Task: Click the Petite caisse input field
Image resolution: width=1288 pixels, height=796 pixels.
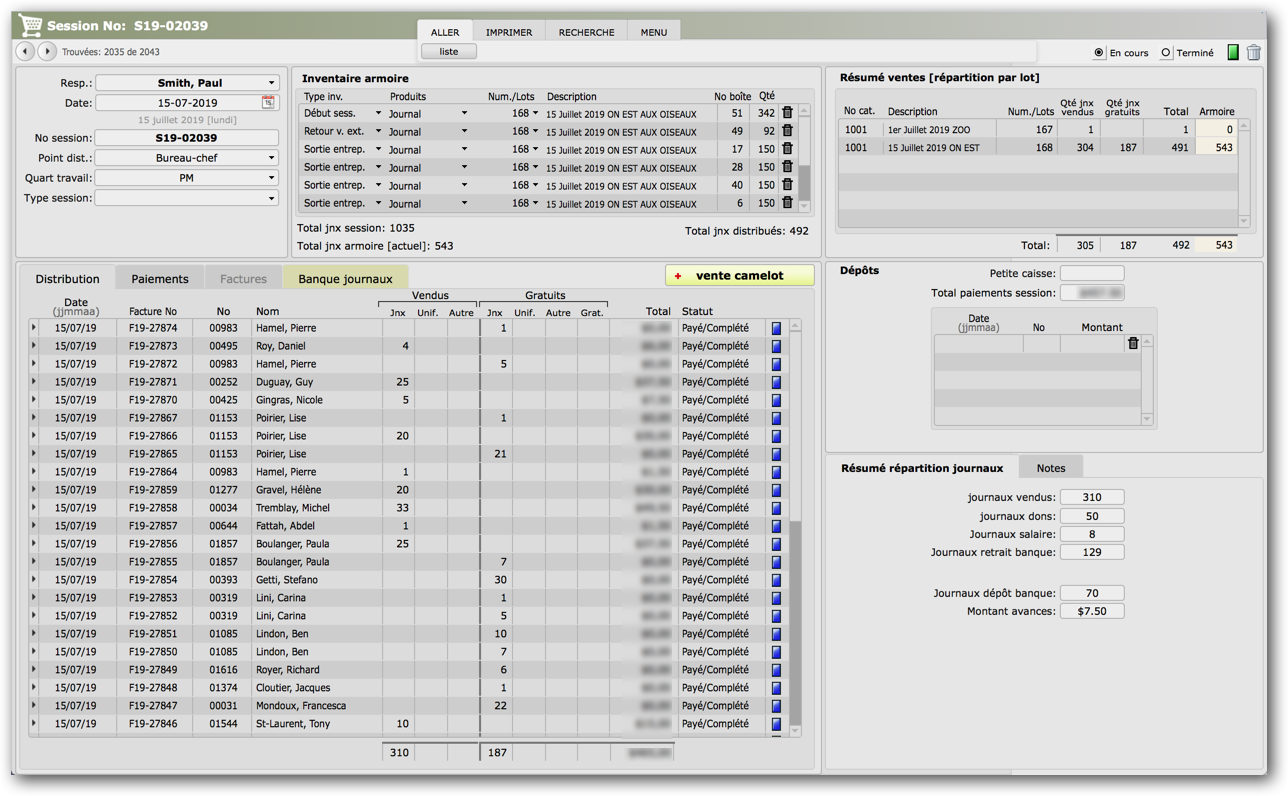Action: 1092,273
